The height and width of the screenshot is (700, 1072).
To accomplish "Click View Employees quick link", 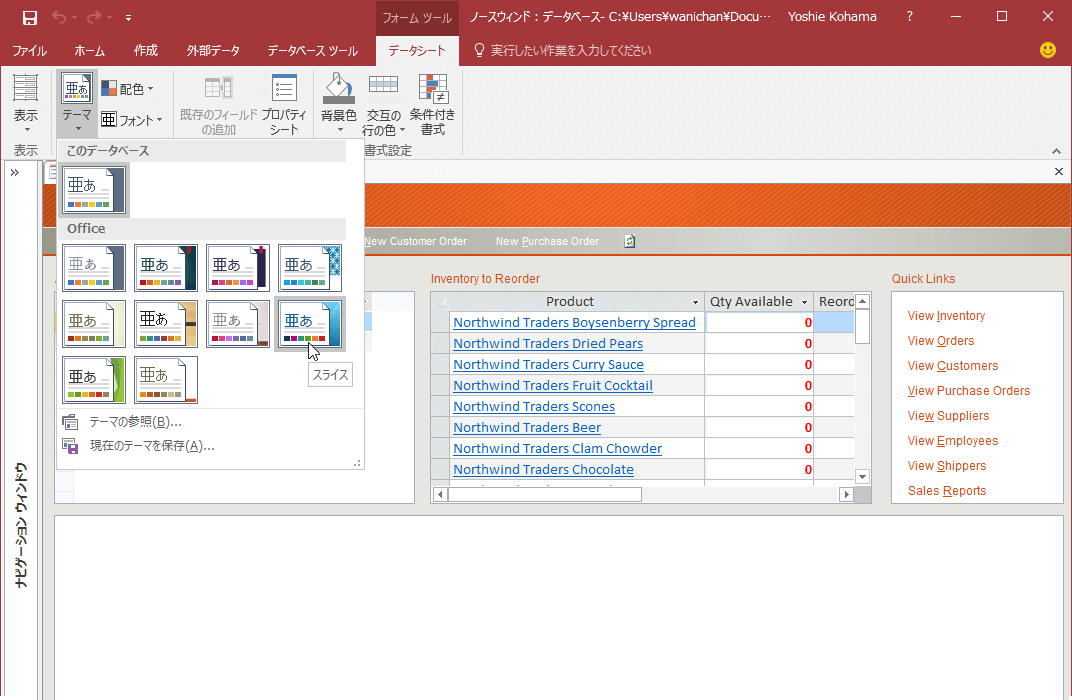I will click(x=952, y=441).
